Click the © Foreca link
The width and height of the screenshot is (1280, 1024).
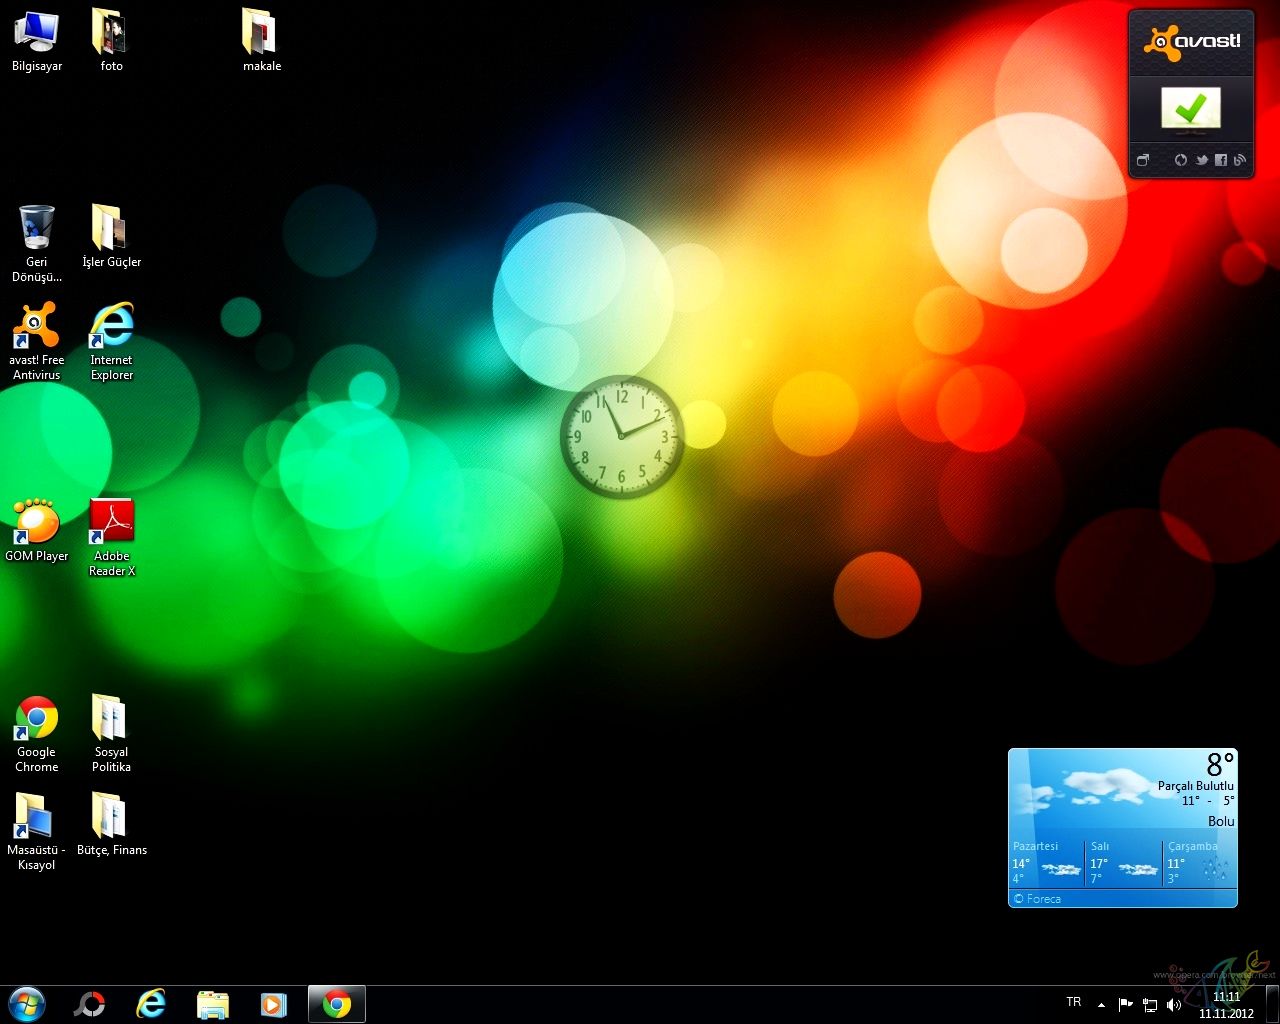[1037, 899]
